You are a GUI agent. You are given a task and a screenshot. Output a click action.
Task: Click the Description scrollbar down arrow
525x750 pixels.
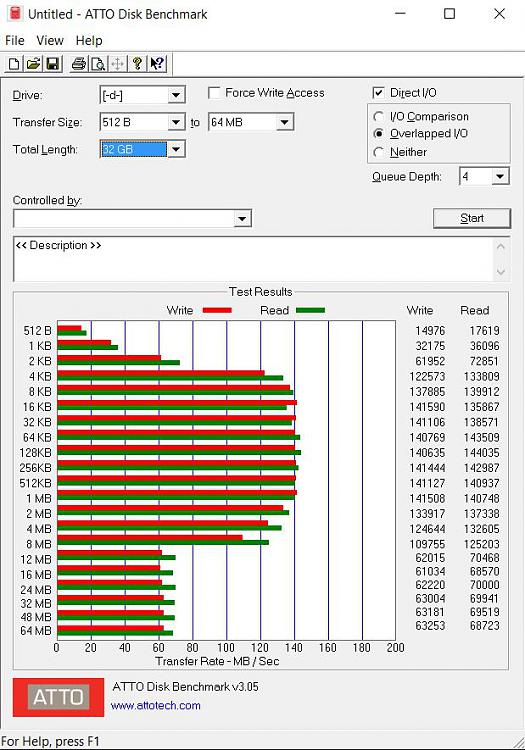tap(501, 272)
